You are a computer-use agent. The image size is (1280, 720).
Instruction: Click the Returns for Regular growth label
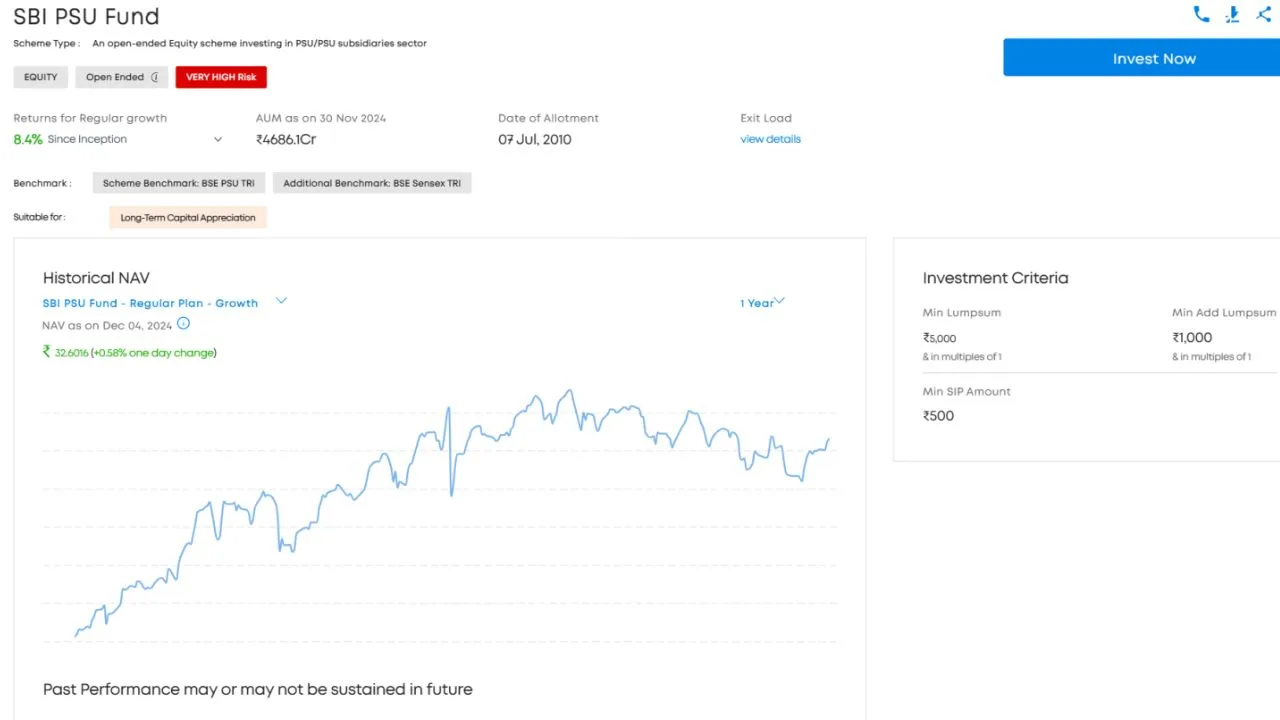90,118
